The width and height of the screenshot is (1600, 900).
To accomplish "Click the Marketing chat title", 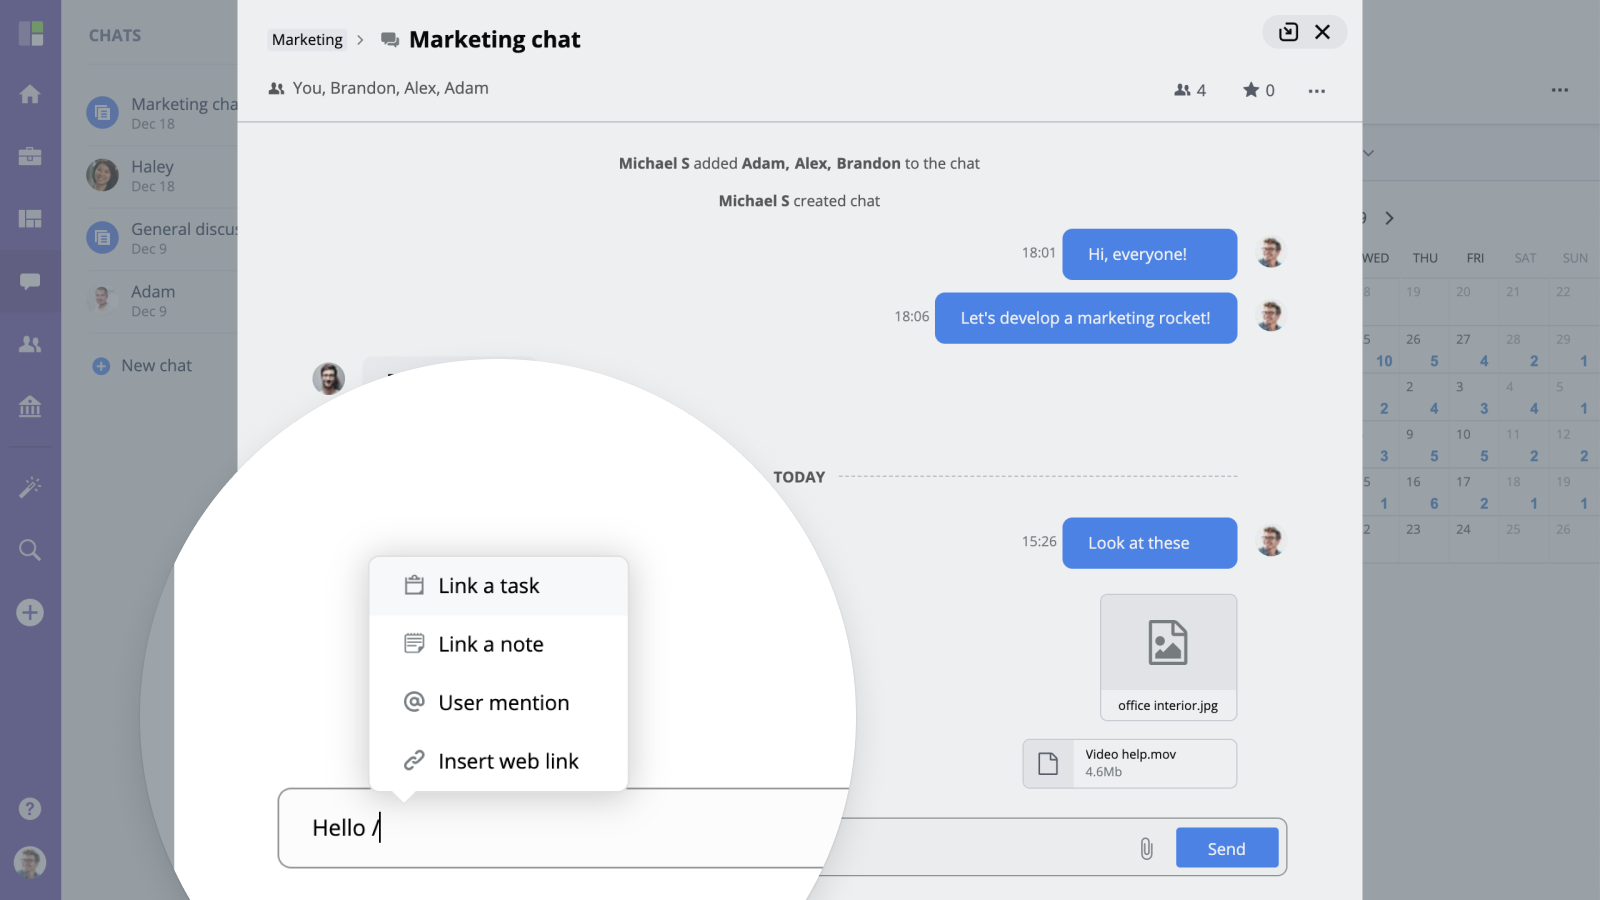I will [x=495, y=40].
